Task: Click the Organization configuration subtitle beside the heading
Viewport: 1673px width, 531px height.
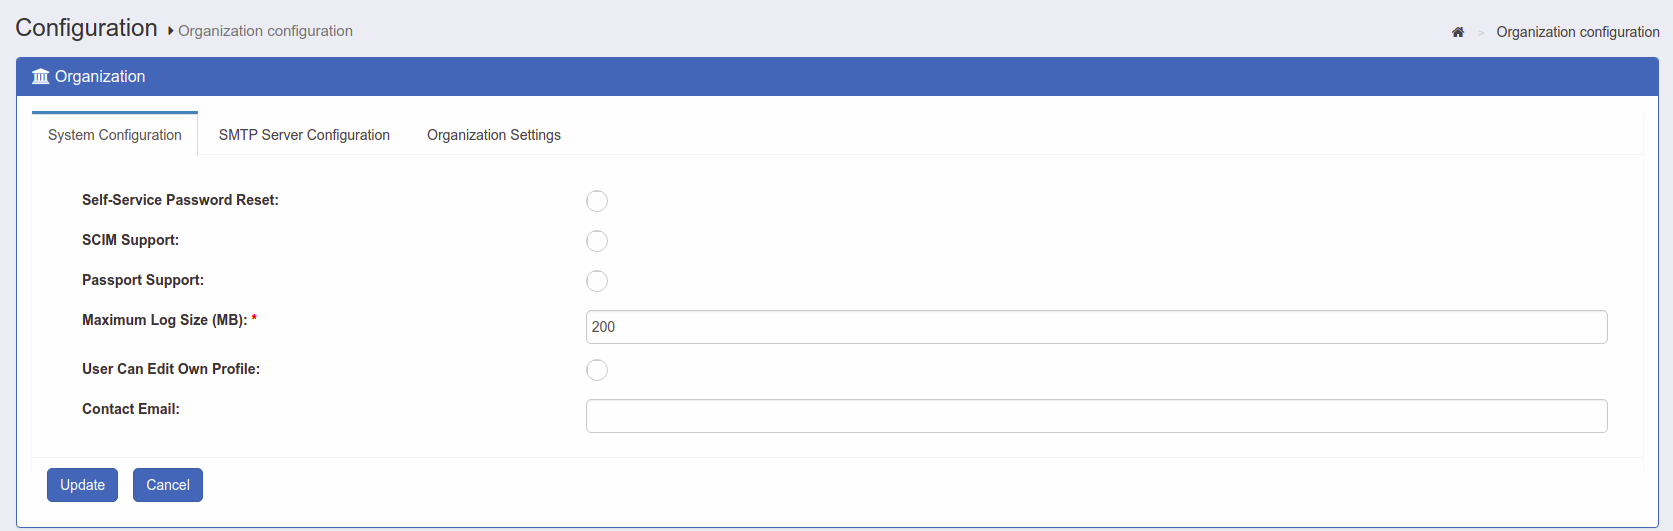Action: pos(265,31)
